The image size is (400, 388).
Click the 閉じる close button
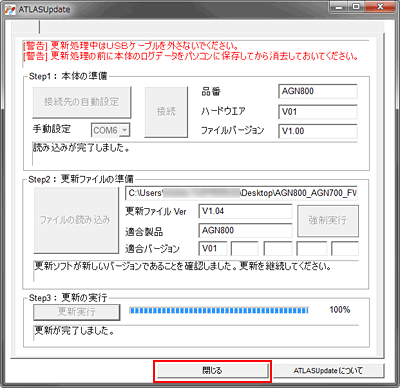pos(212,371)
